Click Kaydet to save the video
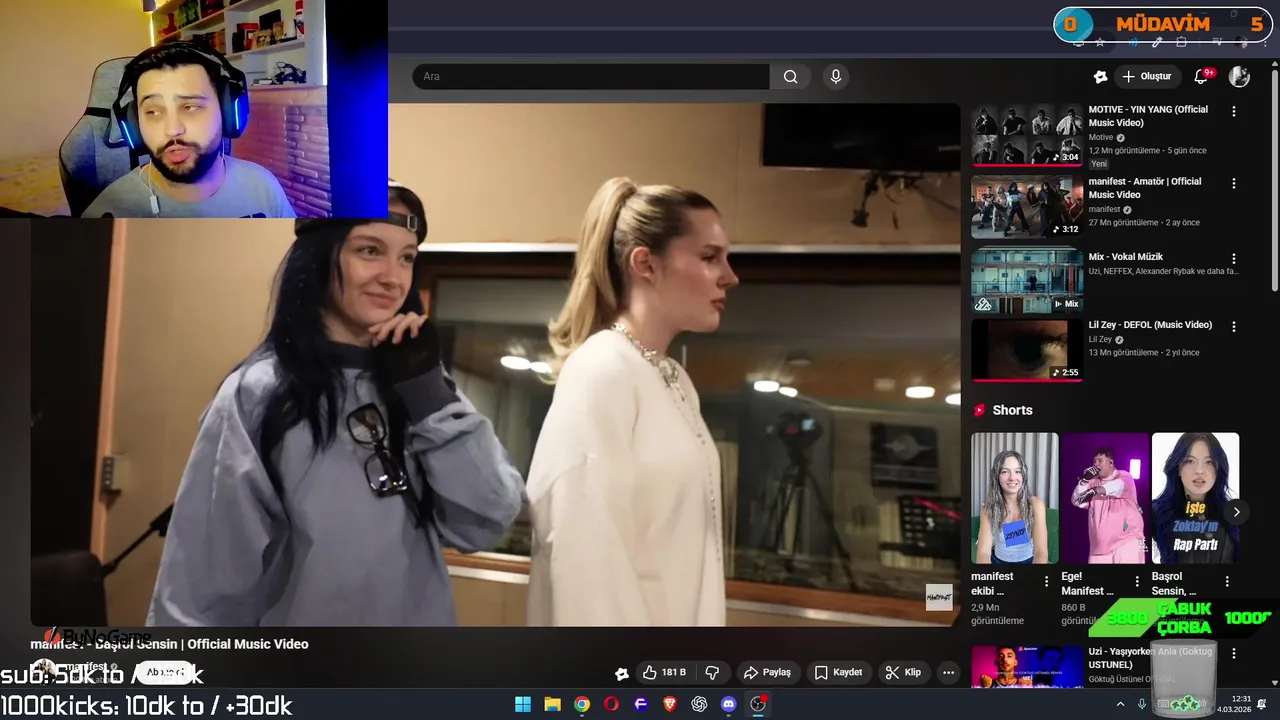1280x720 pixels. [838, 673]
